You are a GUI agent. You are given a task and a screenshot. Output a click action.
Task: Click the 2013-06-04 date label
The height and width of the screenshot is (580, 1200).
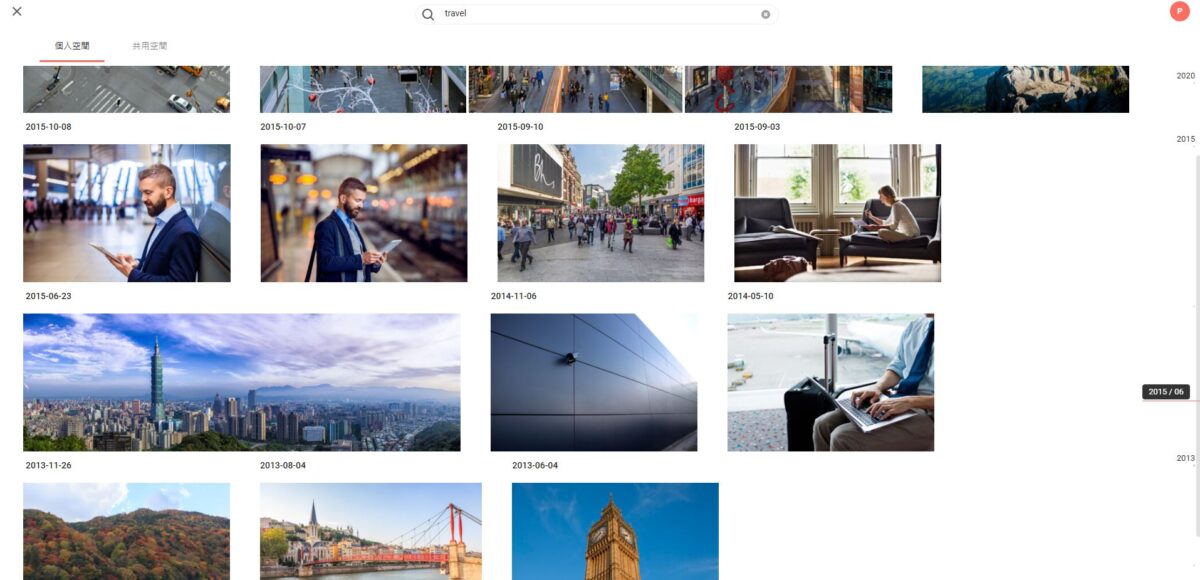(x=535, y=465)
